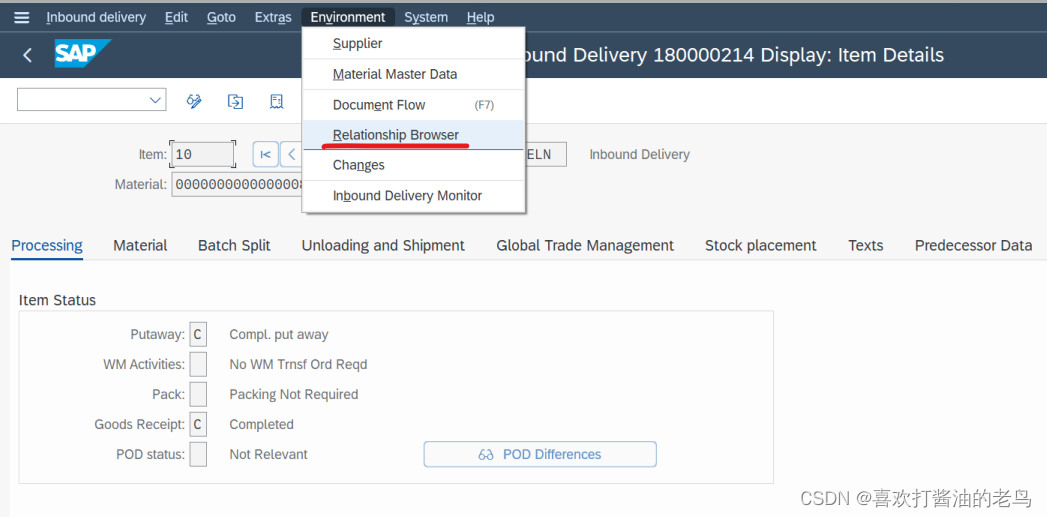Select Supplier from Environment menu

(x=413, y=43)
